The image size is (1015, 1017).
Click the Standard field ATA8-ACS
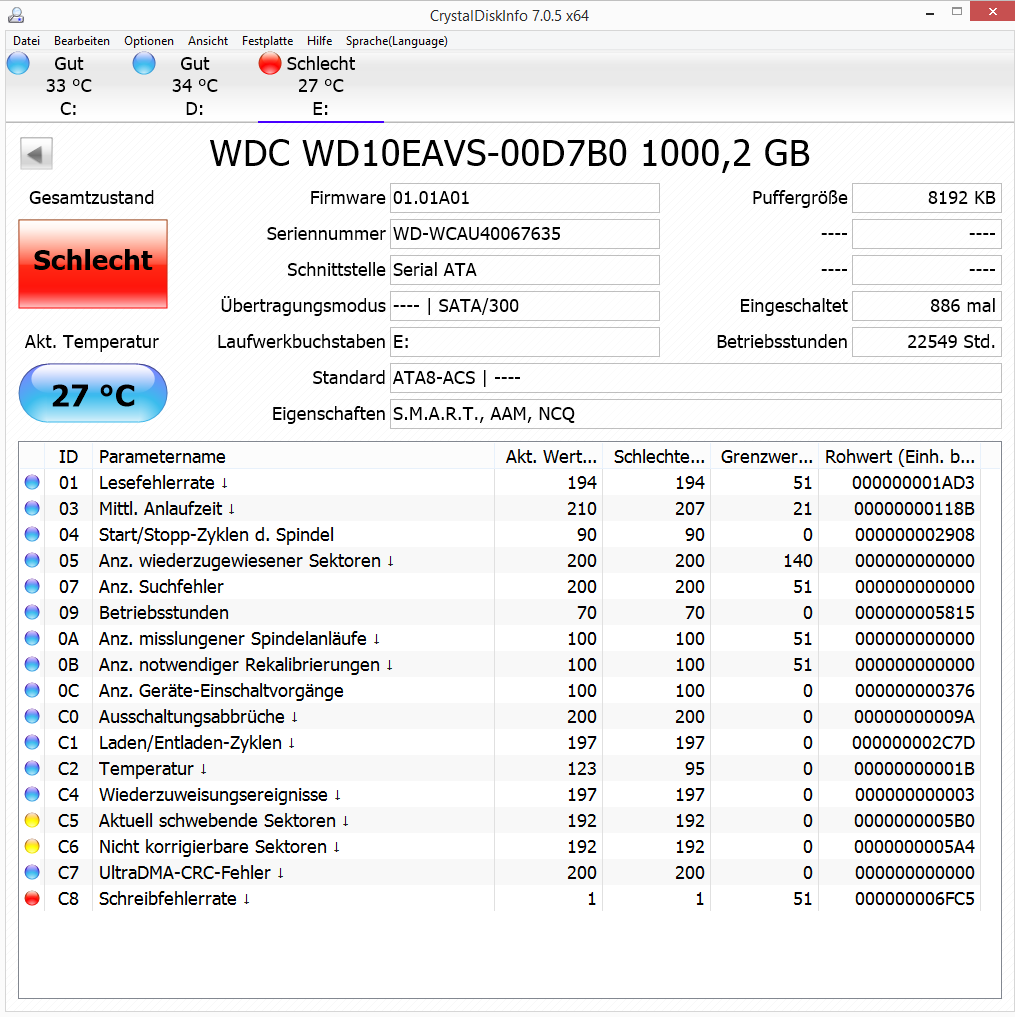pyautogui.click(x=695, y=378)
